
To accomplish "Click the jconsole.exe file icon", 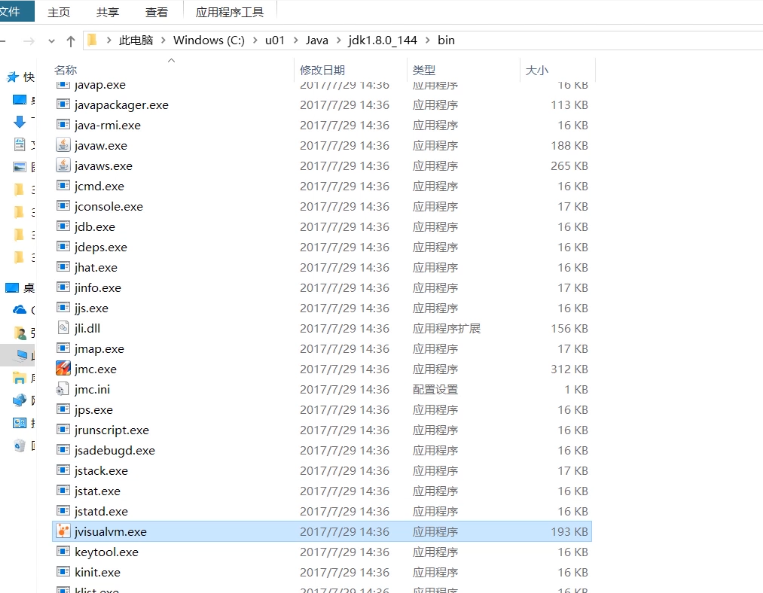I will [63, 206].
